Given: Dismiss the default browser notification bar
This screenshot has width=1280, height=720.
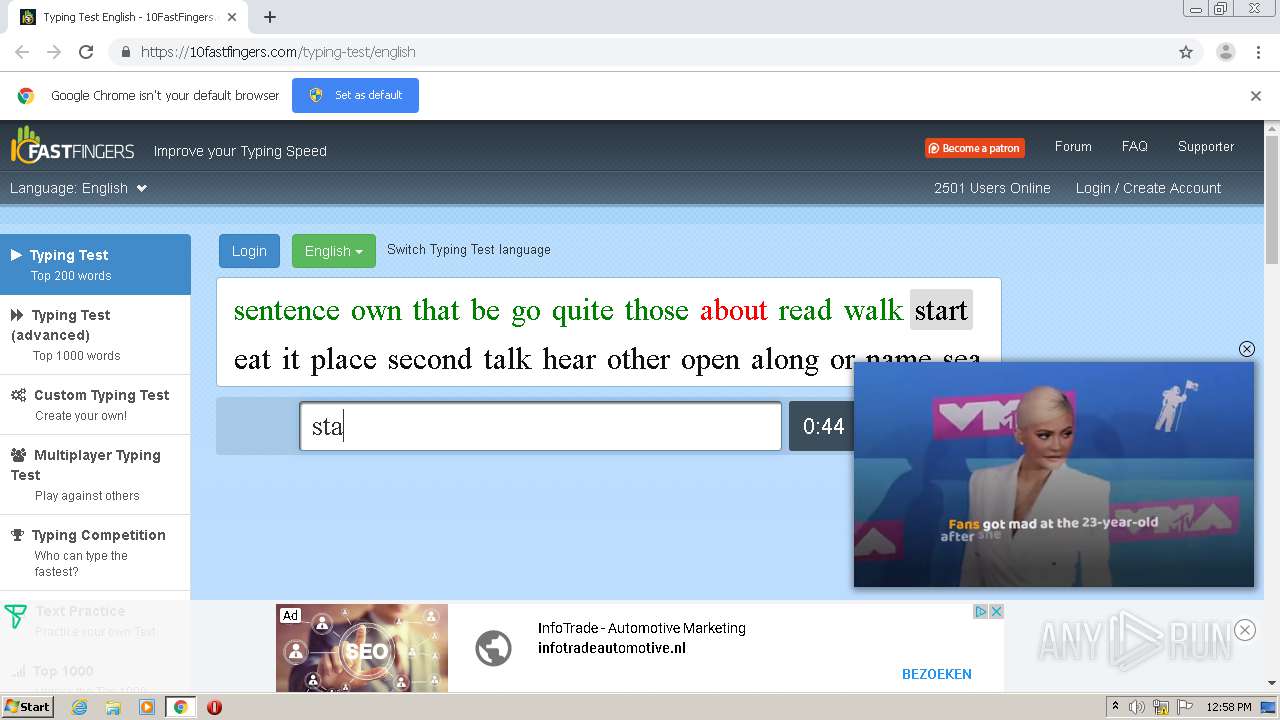Looking at the screenshot, I should [1256, 96].
